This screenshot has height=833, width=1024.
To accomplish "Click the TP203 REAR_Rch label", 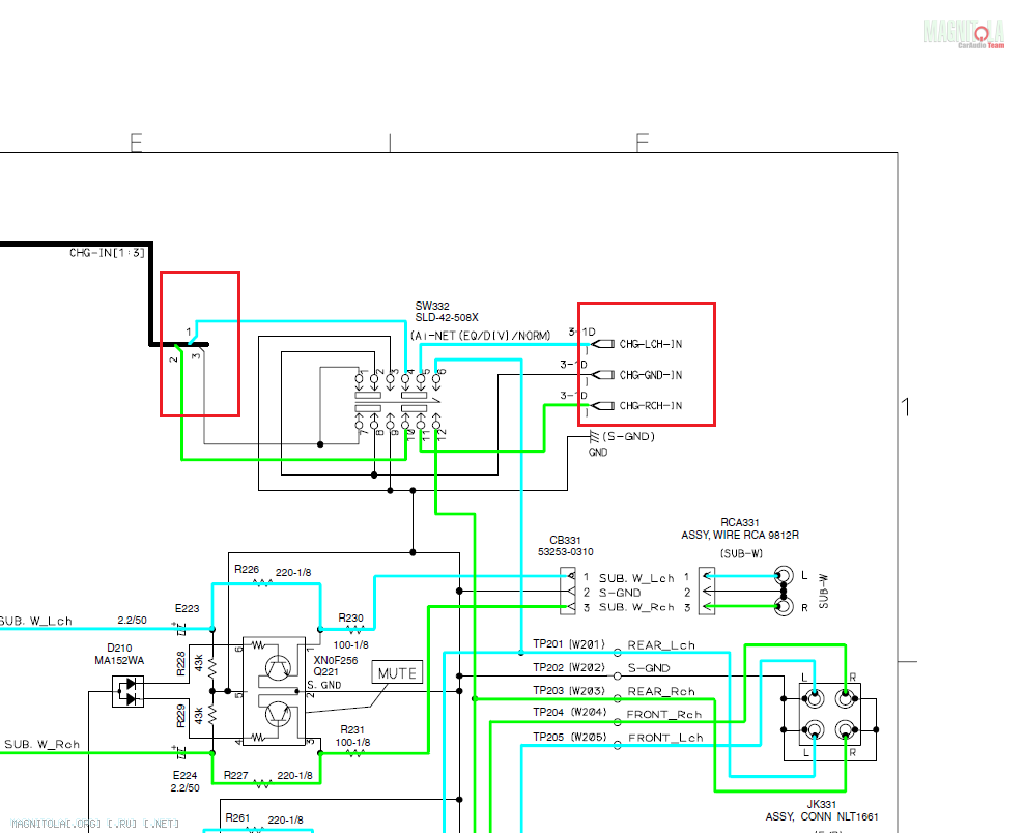I will [661, 691].
